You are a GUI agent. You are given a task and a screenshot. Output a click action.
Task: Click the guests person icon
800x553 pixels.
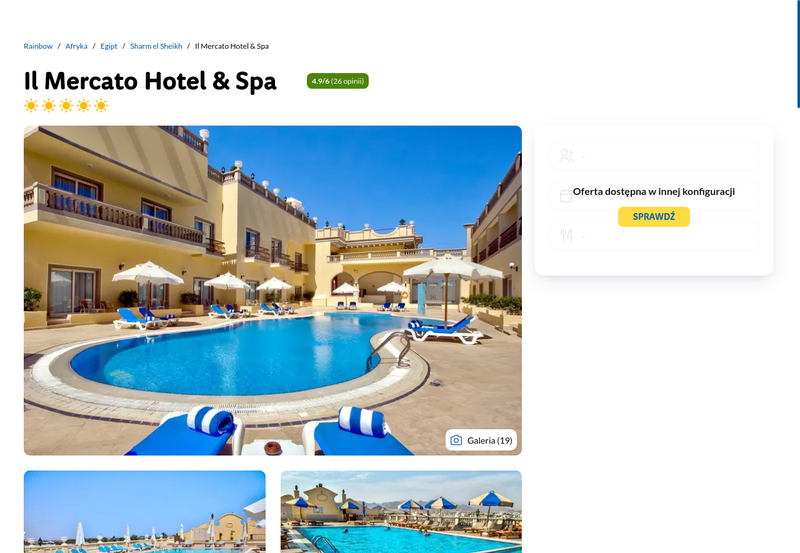coord(566,156)
